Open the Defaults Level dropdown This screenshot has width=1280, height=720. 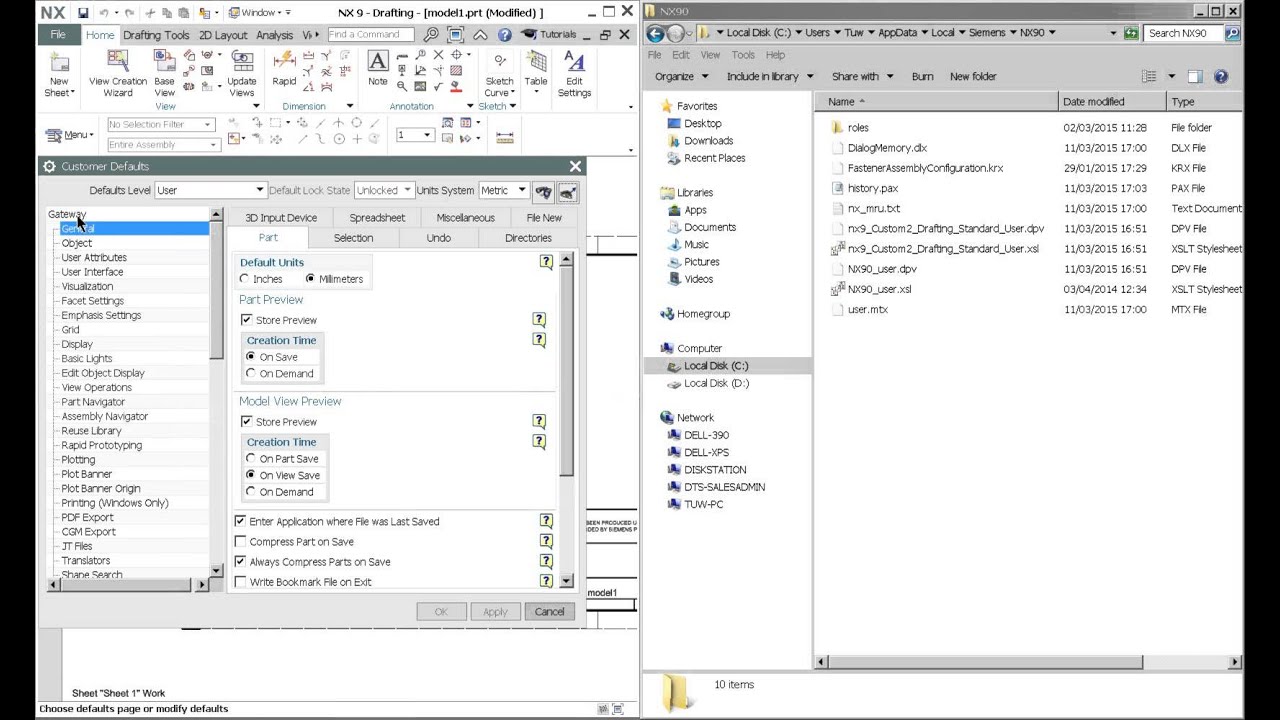tap(210, 190)
